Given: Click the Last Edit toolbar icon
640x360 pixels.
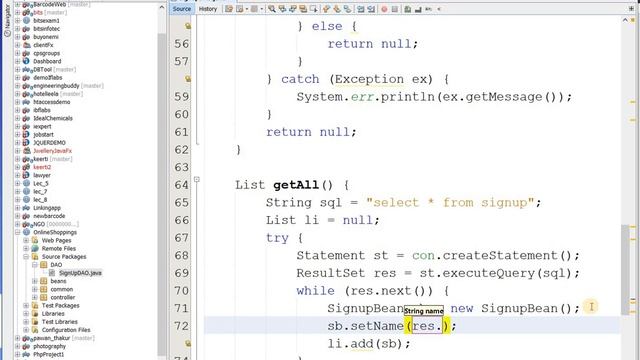Looking at the screenshot, I should pyautogui.click(x=229, y=9).
